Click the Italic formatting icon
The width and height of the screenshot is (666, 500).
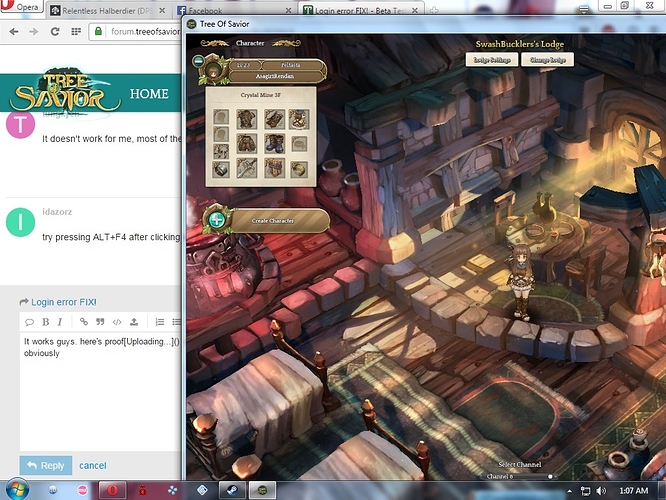coord(60,321)
